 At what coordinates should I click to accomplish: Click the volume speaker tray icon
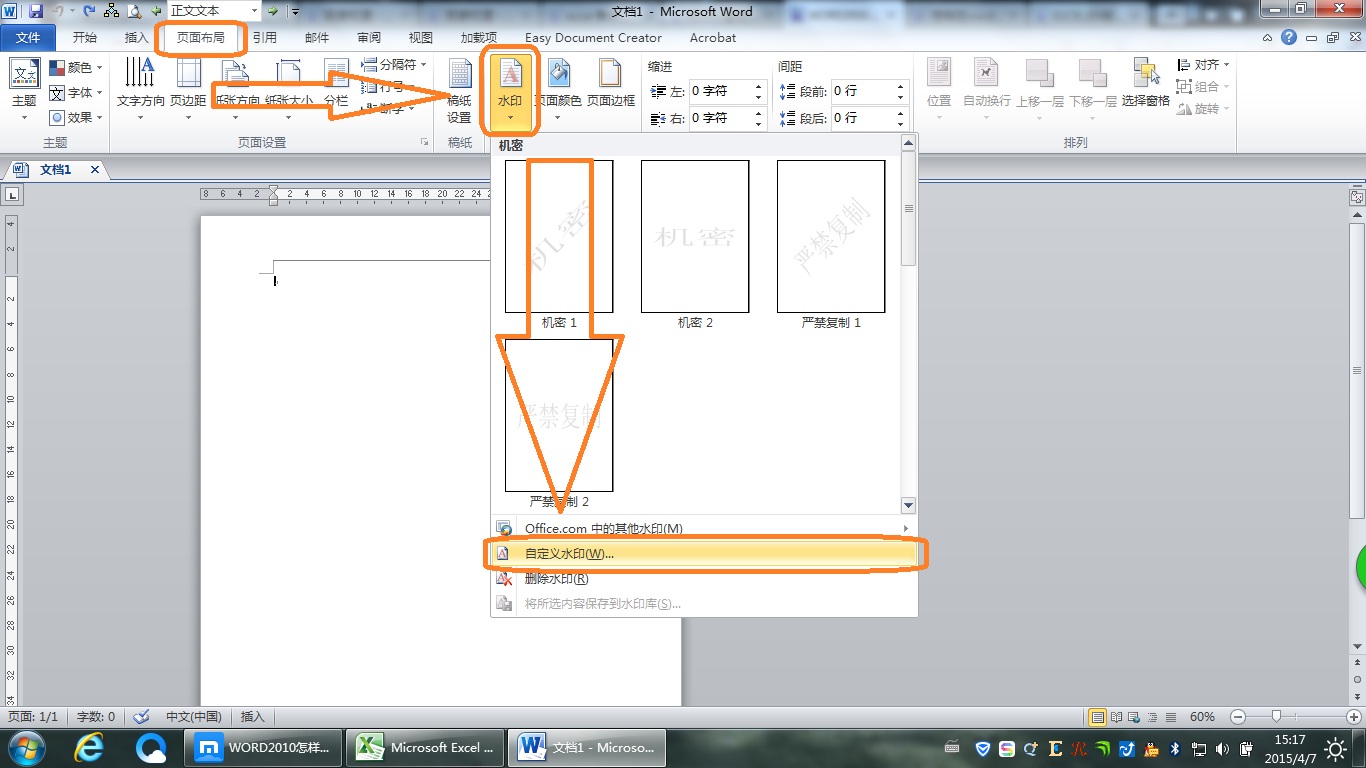click(1222, 747)
